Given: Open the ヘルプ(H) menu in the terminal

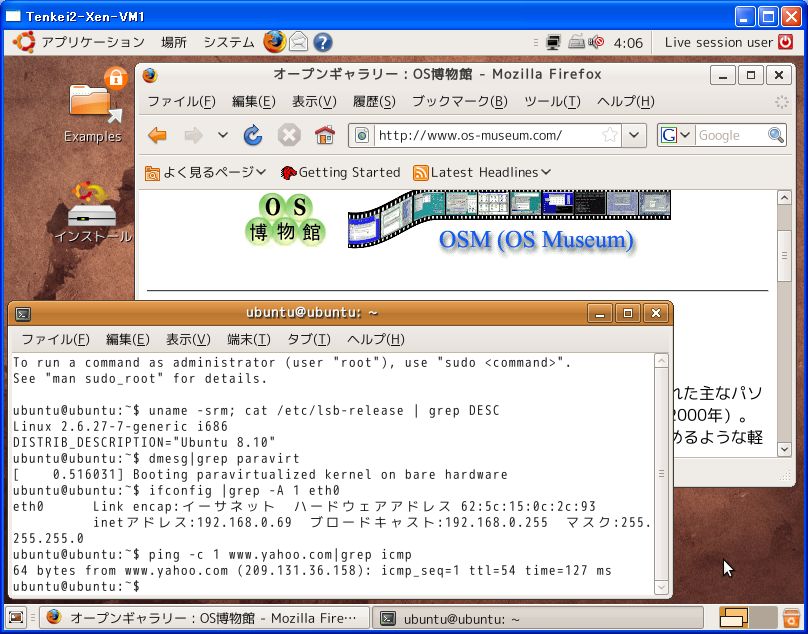Looking at the screenshot, I should (x=376, y=339).
